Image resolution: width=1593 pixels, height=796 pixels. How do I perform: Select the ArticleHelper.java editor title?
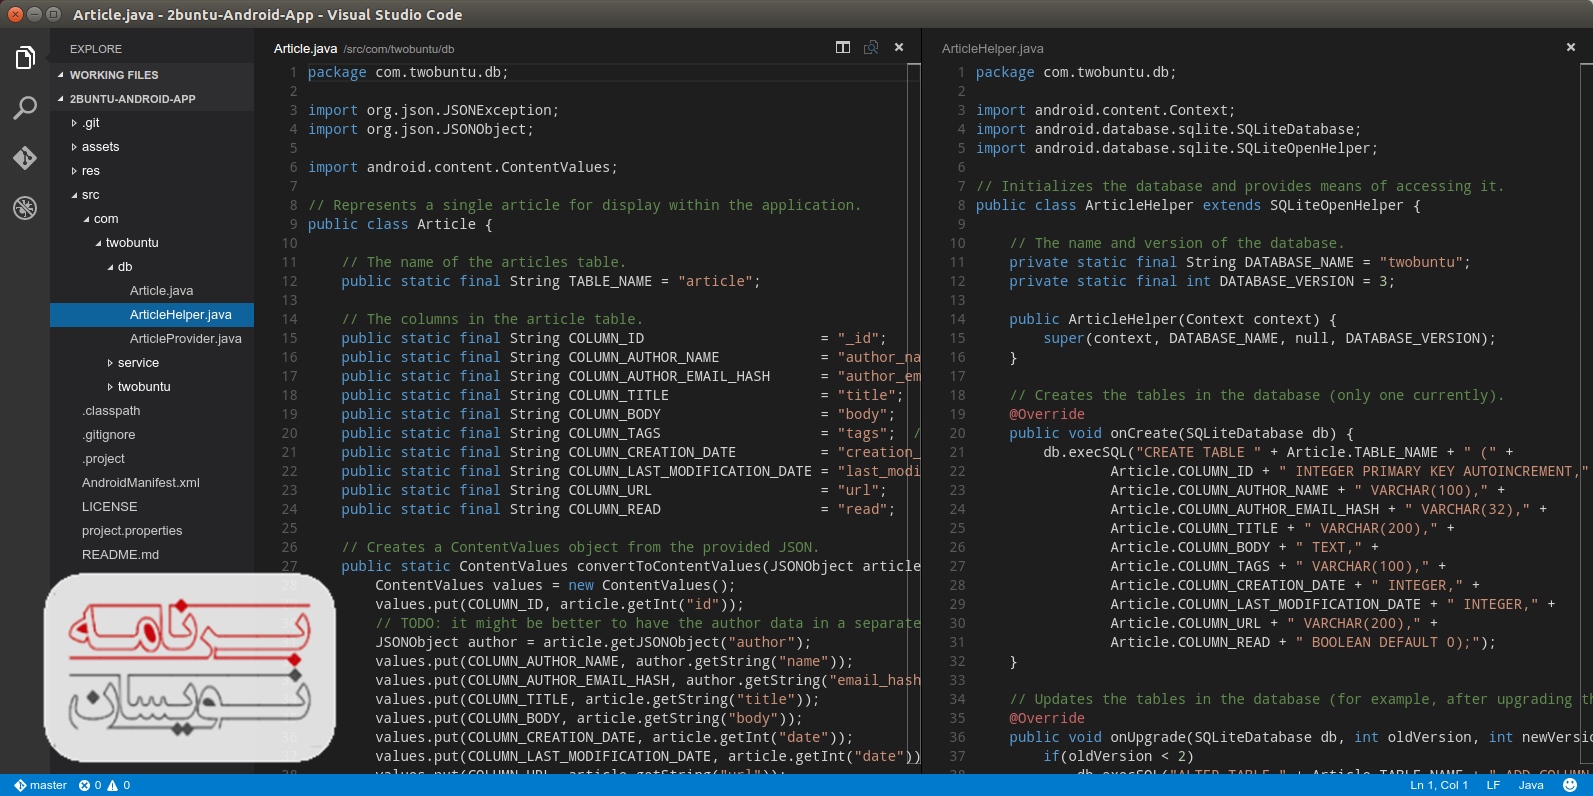click(992, 48)
